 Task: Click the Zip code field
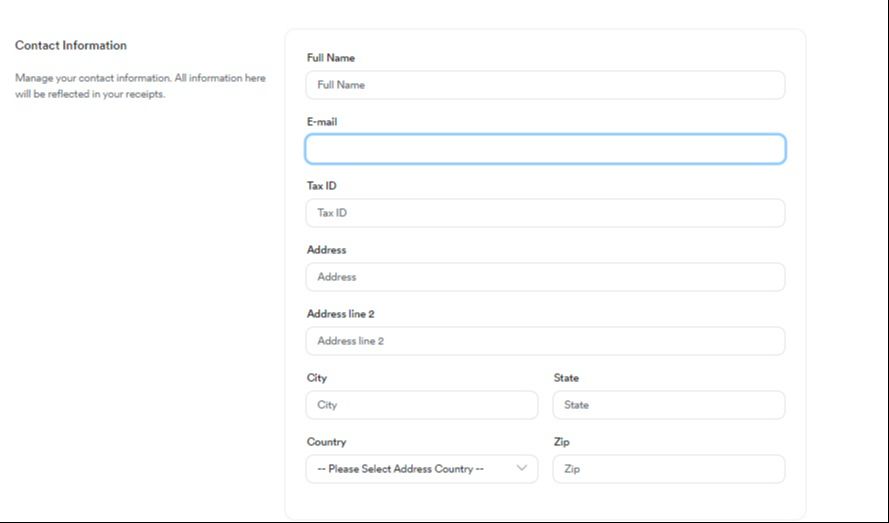668,469
